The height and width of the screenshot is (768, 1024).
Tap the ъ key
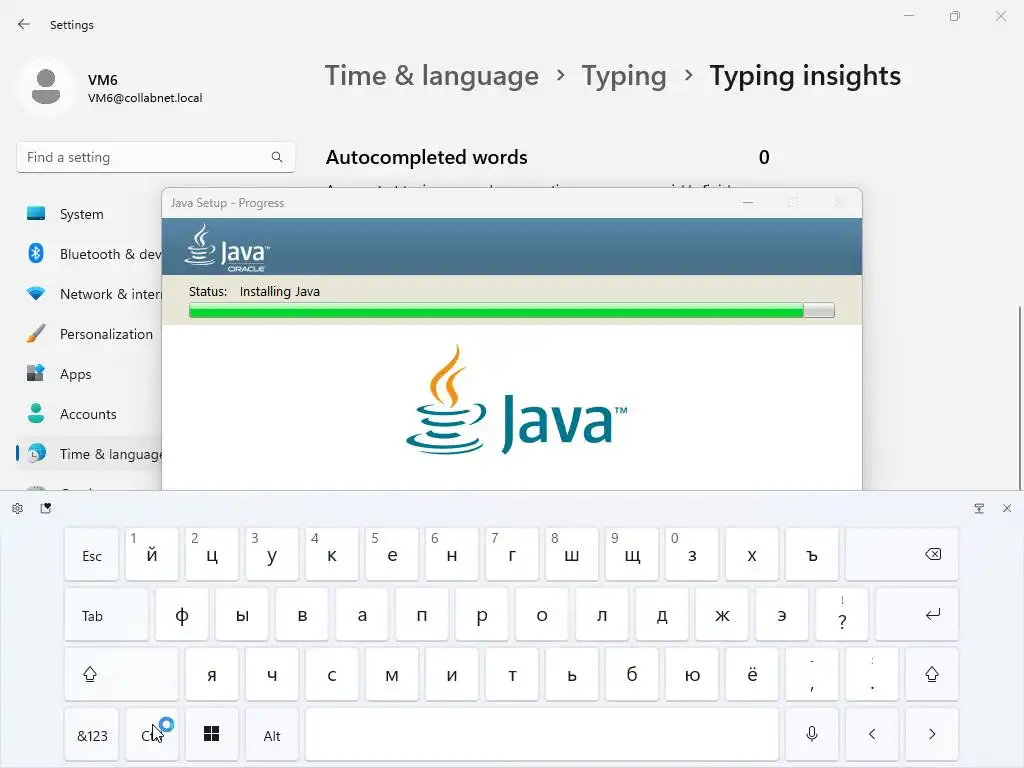click(x=812, y=554)
